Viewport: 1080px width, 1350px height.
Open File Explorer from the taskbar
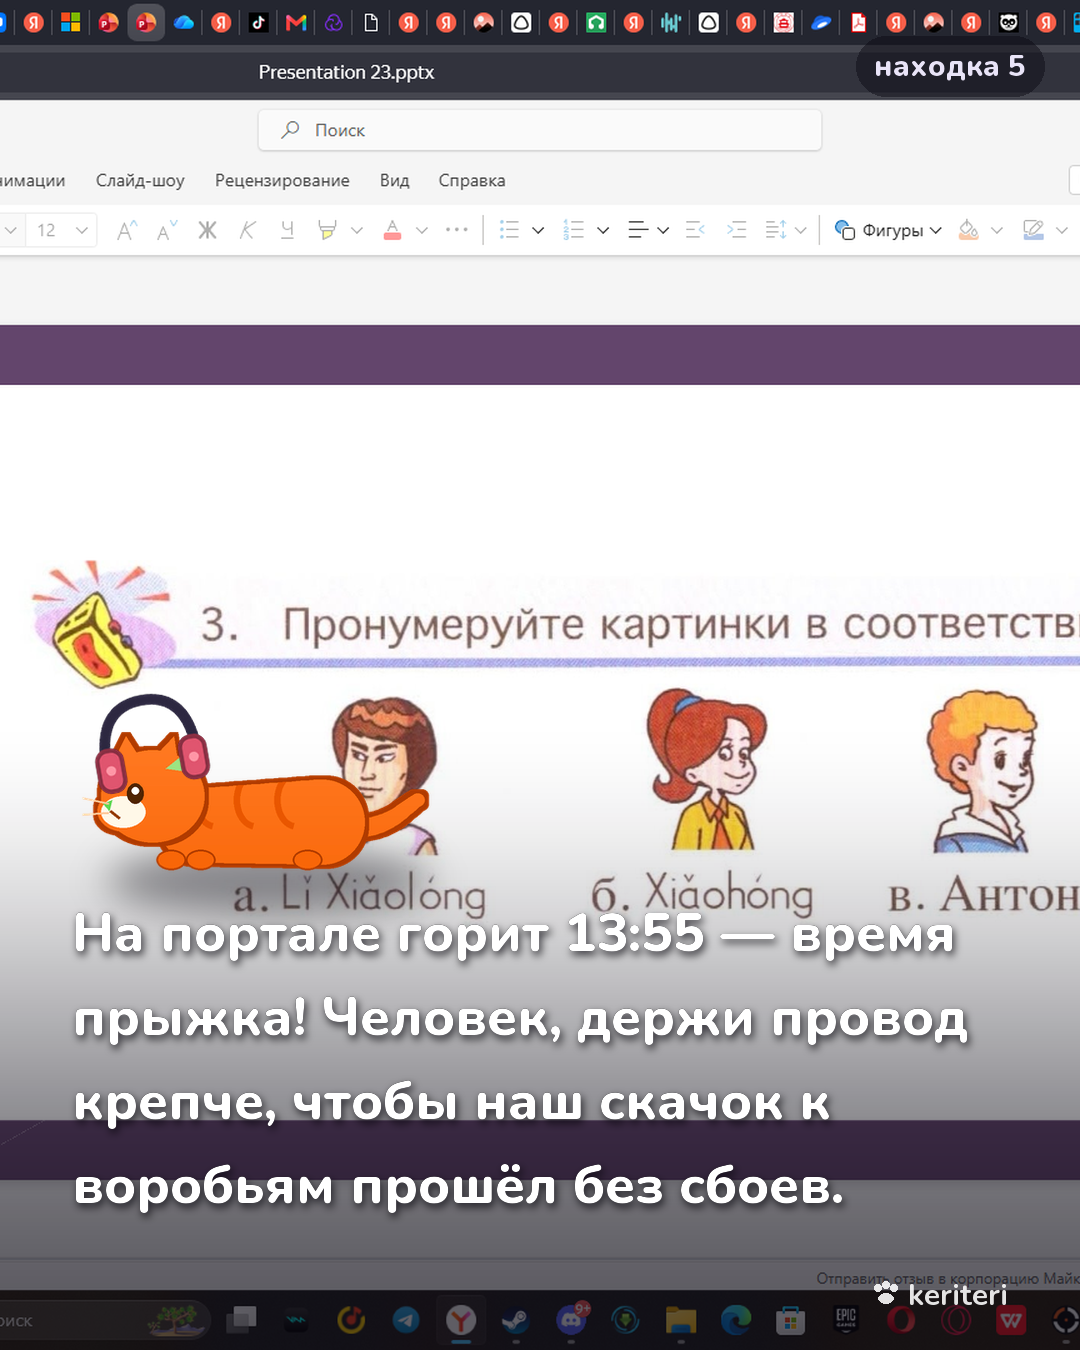680,1321
